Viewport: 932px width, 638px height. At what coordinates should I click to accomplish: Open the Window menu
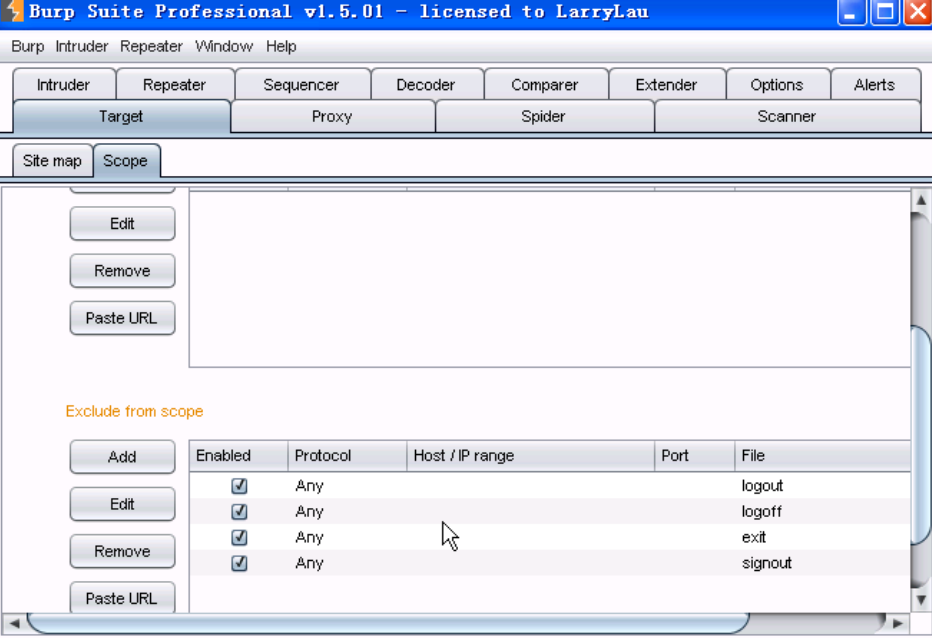pyautogui.click(x=223, y=46)
